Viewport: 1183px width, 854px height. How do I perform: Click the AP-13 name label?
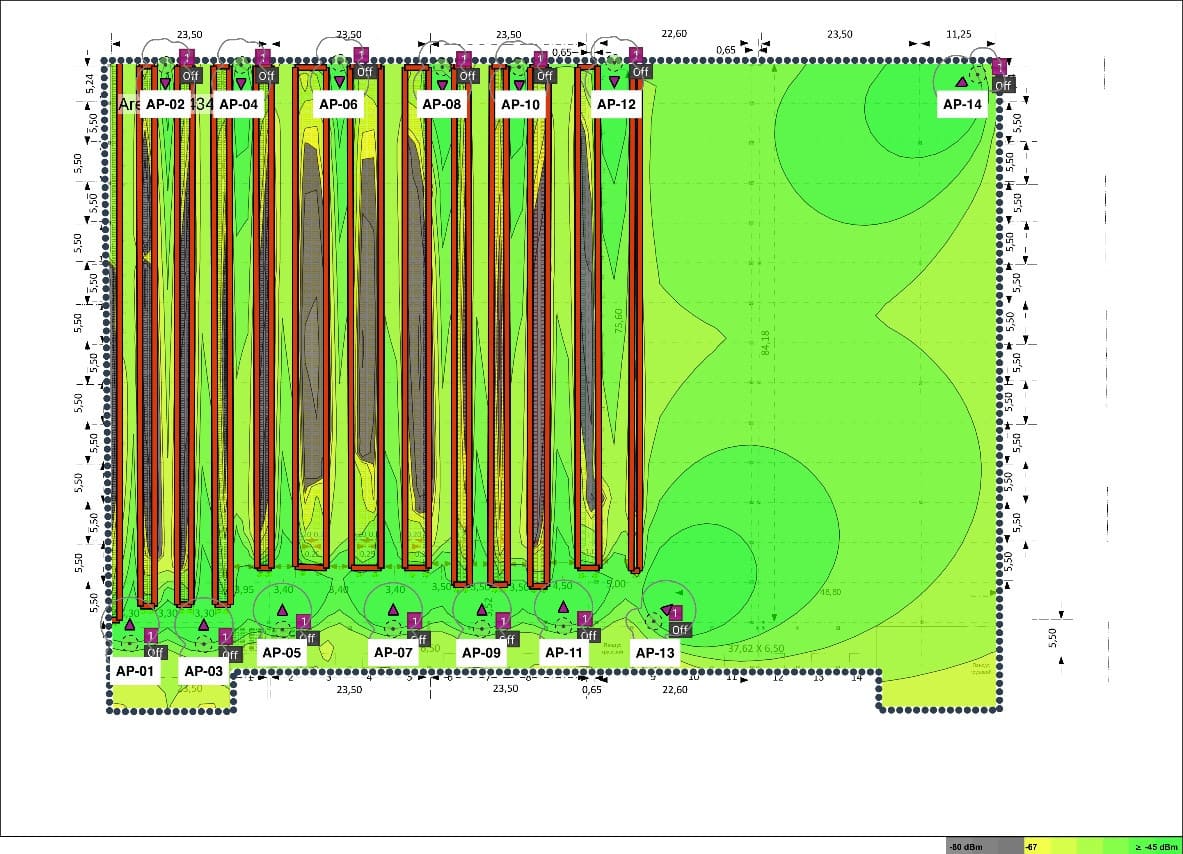pos(655,653)
